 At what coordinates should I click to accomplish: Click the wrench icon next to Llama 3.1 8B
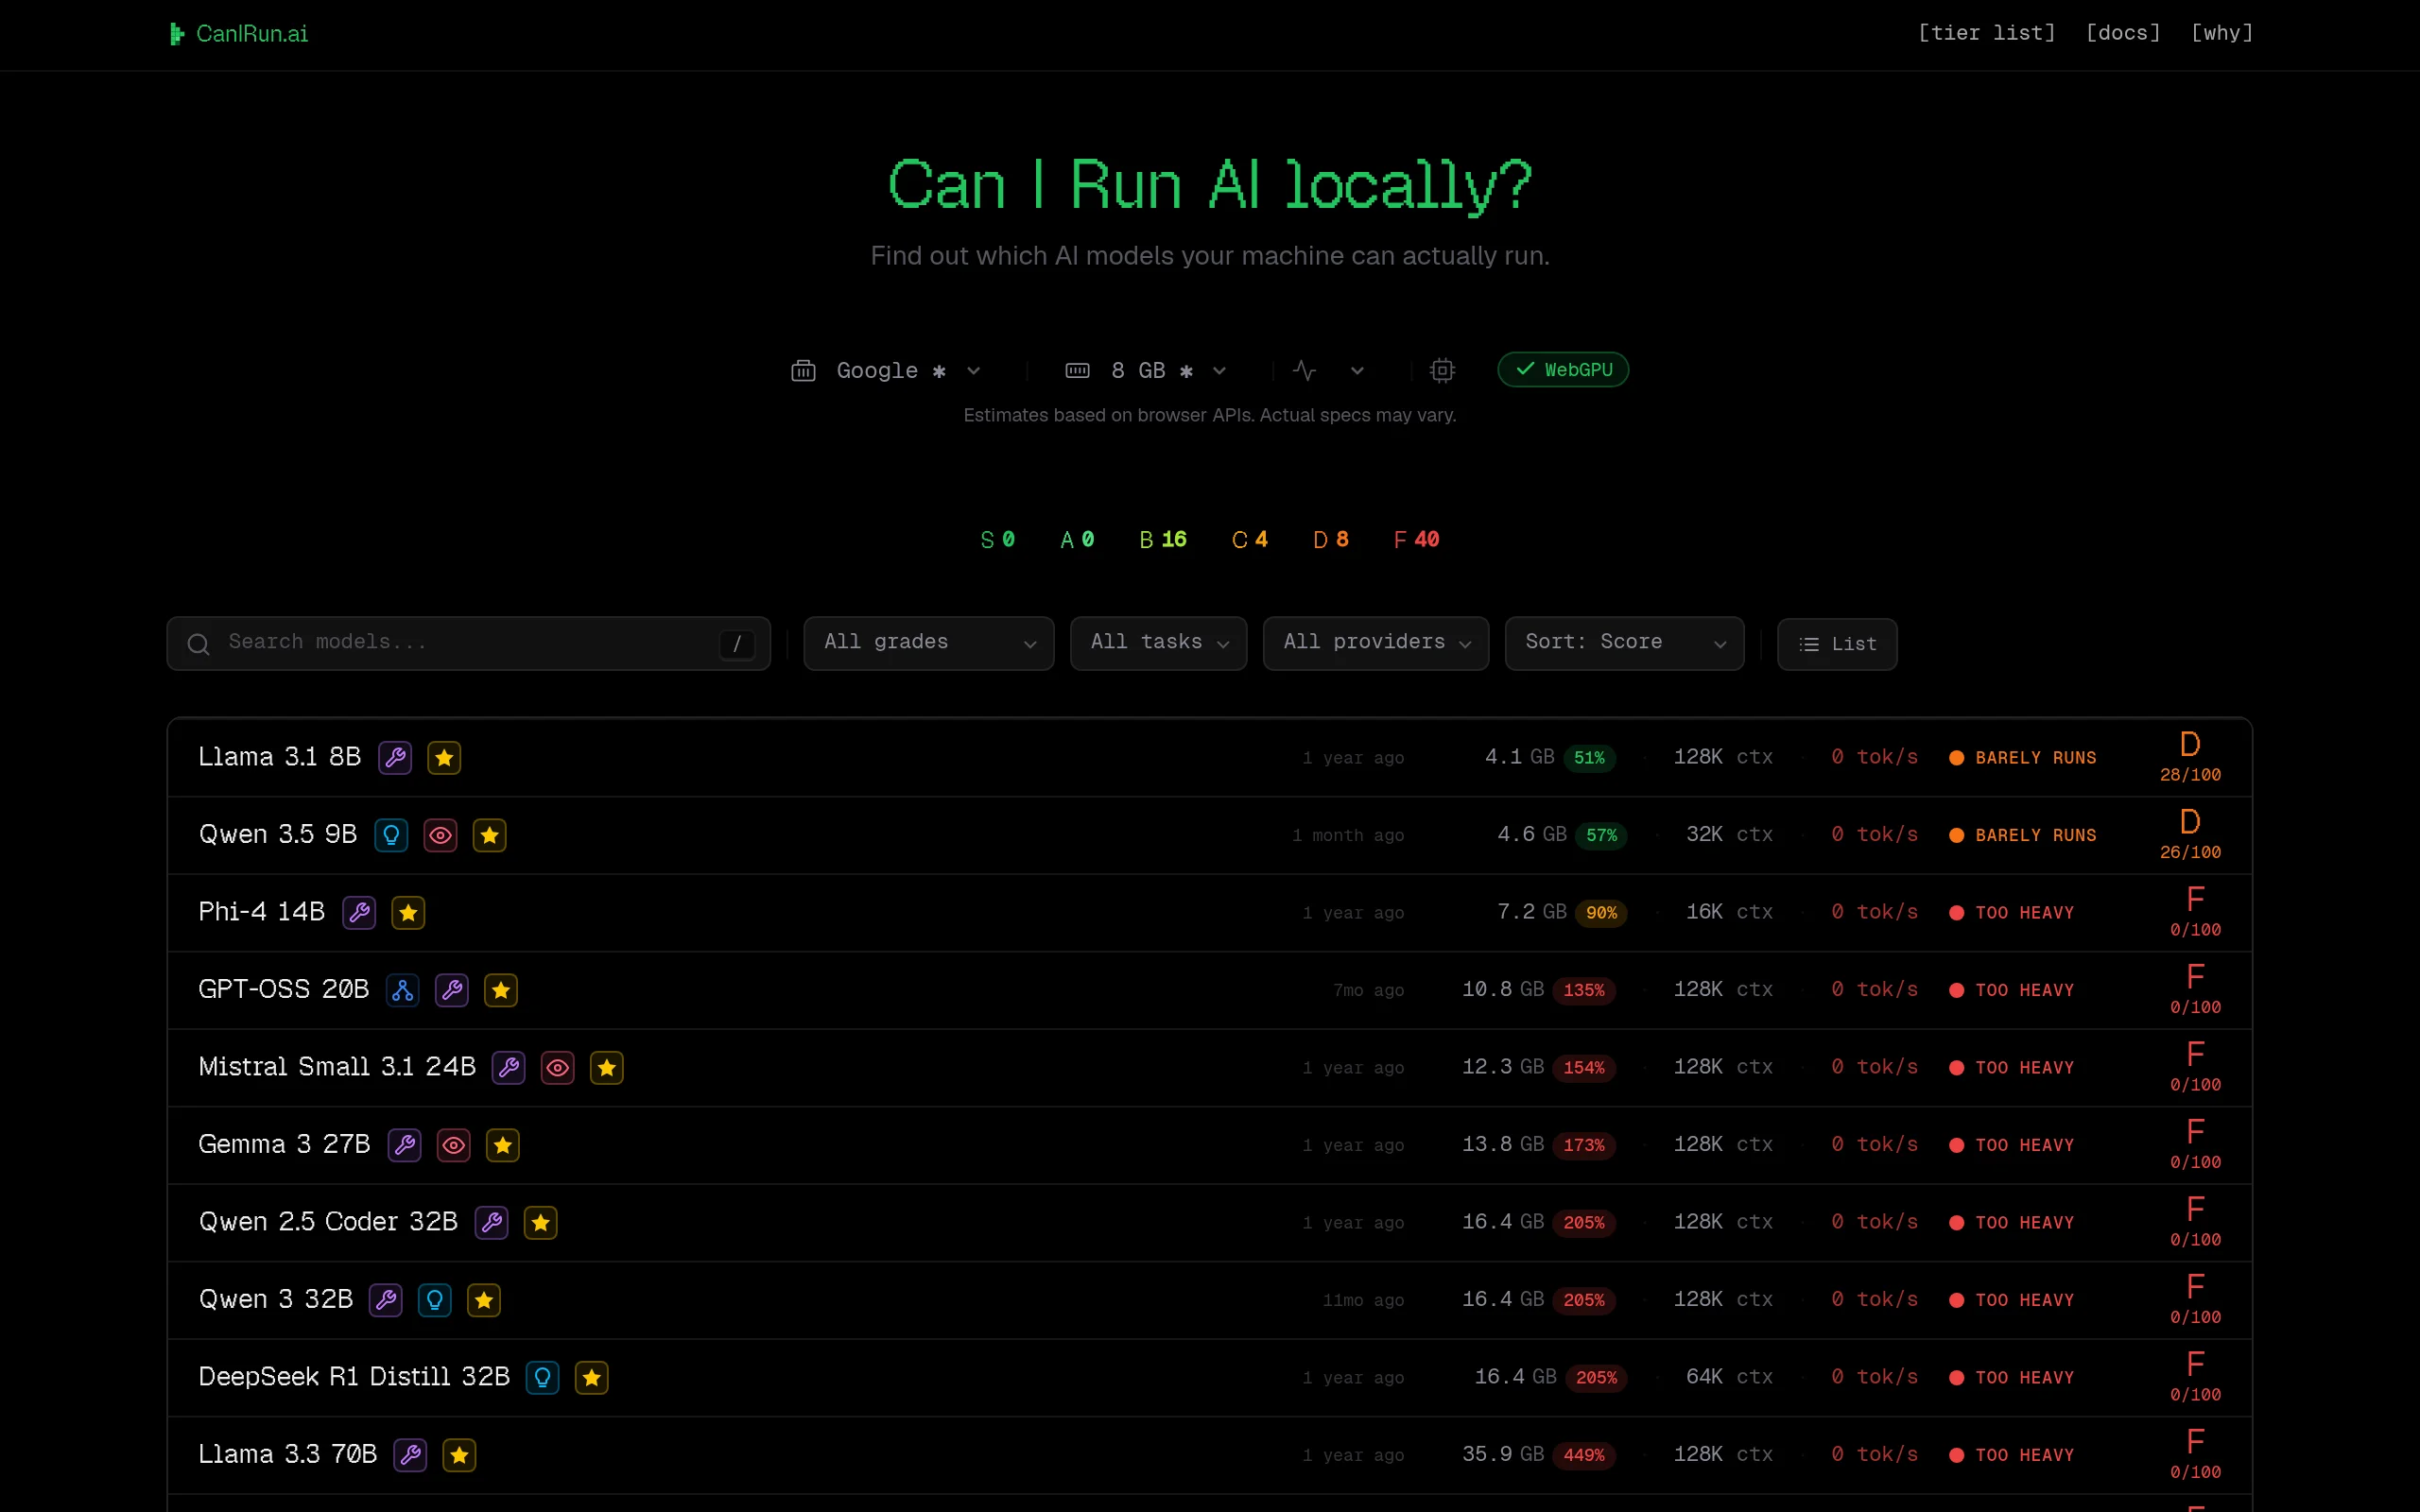tap(394, 757)
